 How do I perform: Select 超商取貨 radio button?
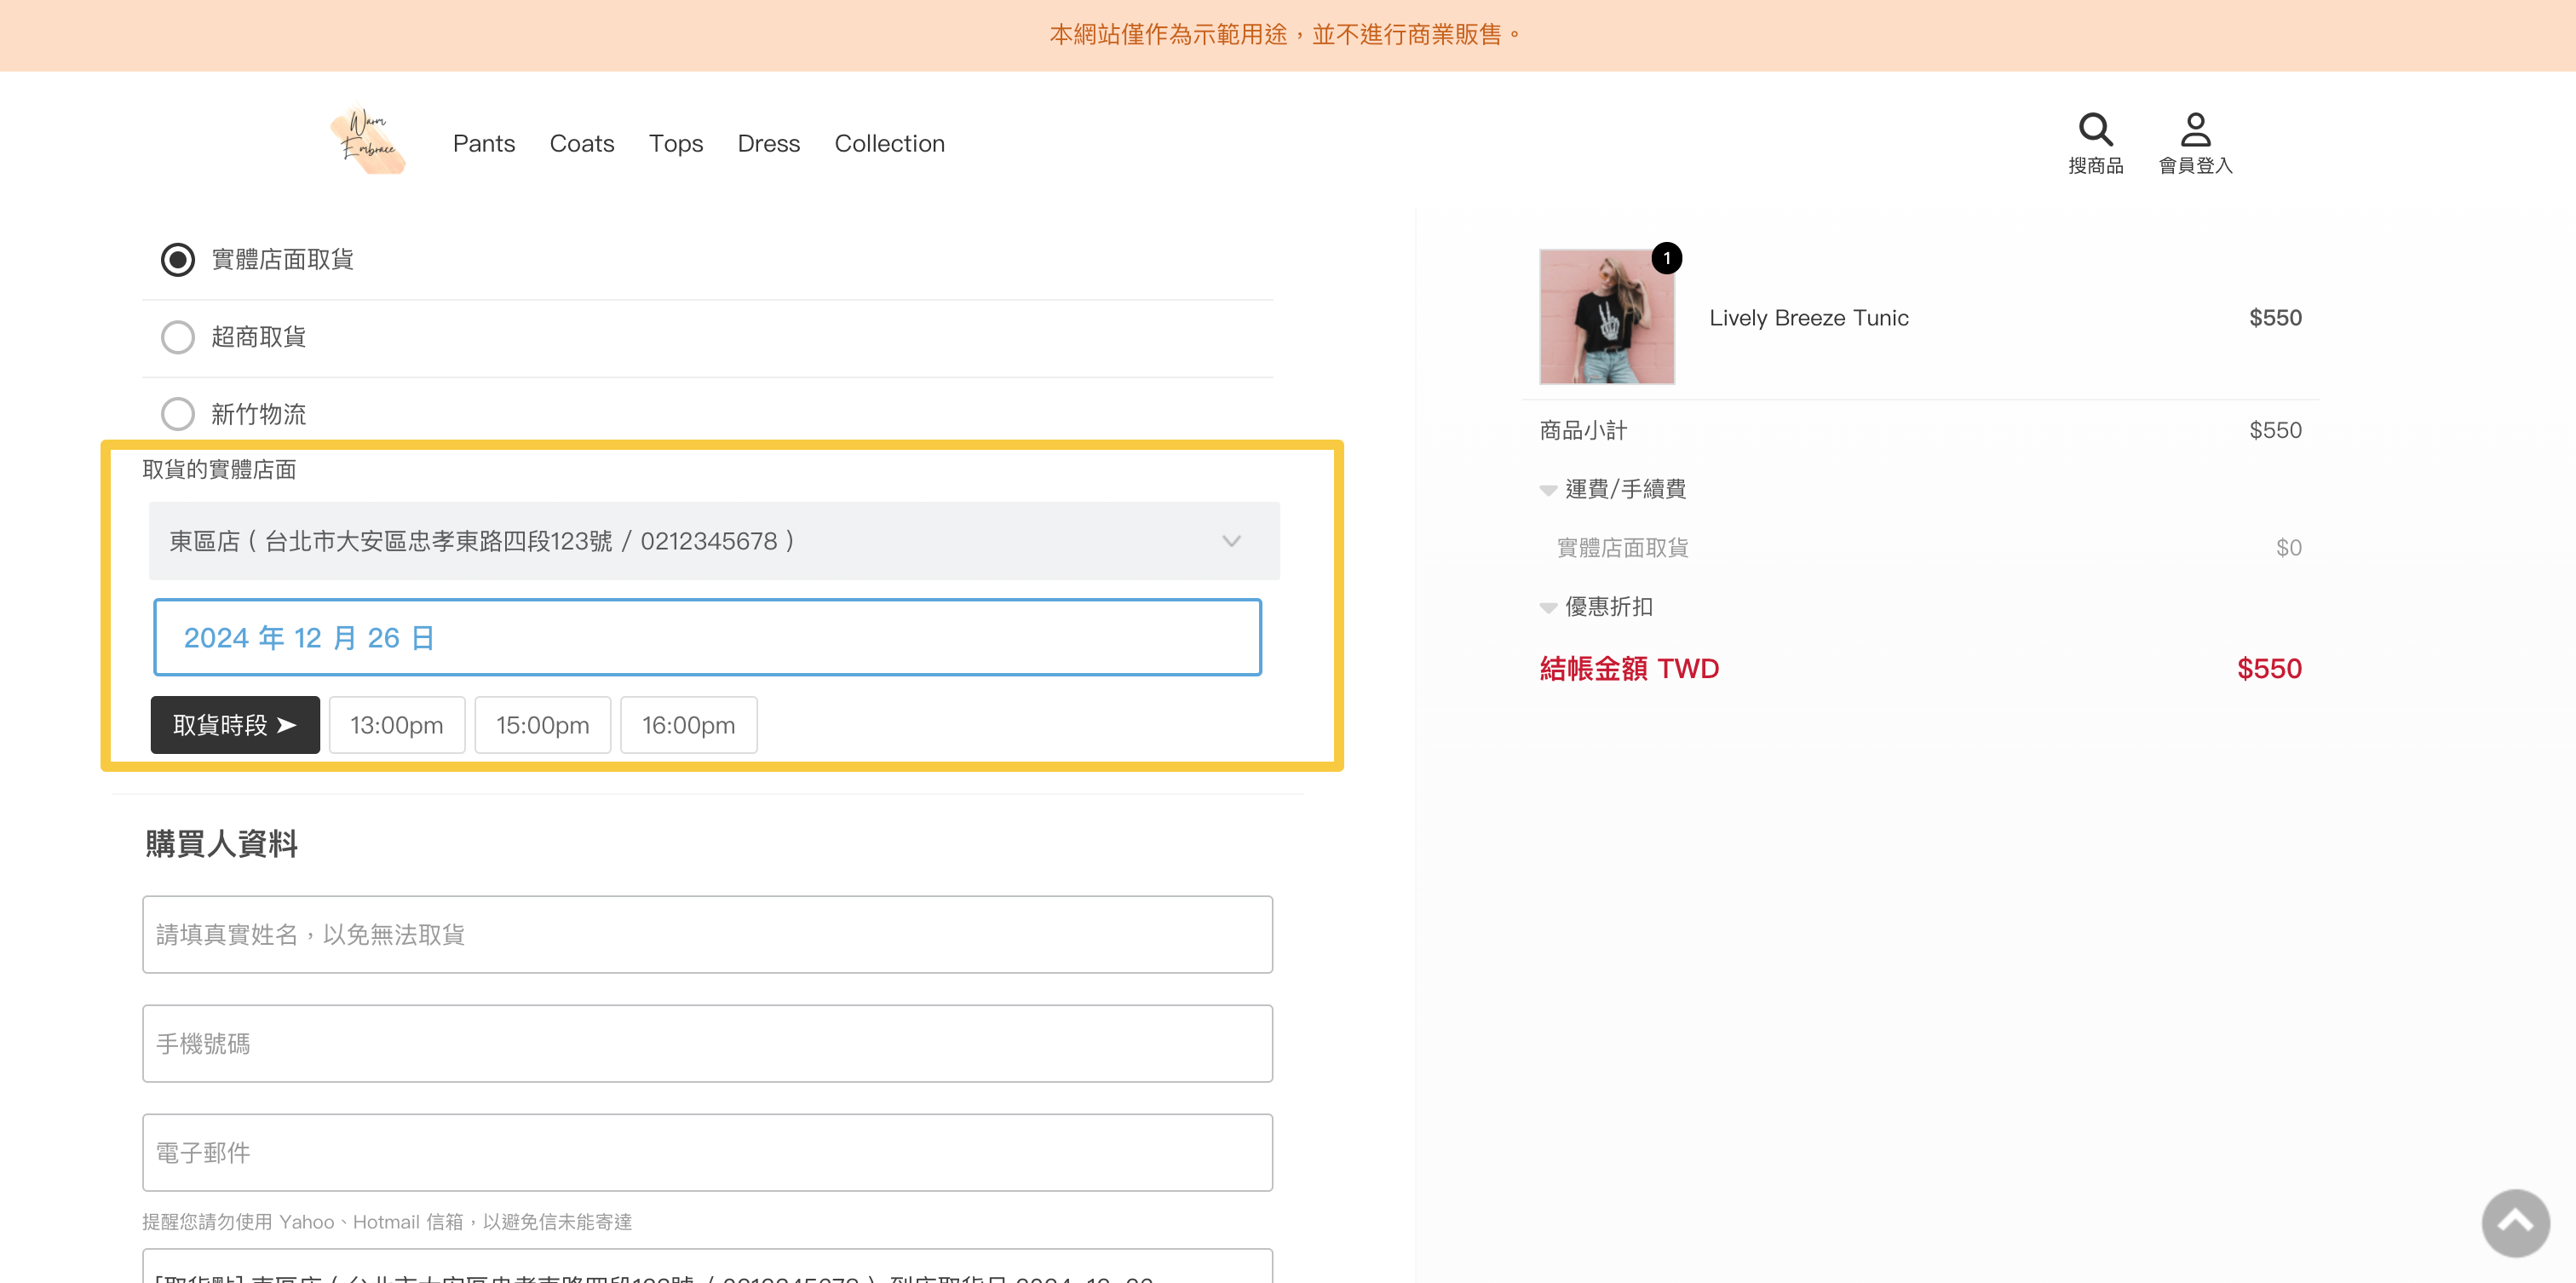click(178, 337)
